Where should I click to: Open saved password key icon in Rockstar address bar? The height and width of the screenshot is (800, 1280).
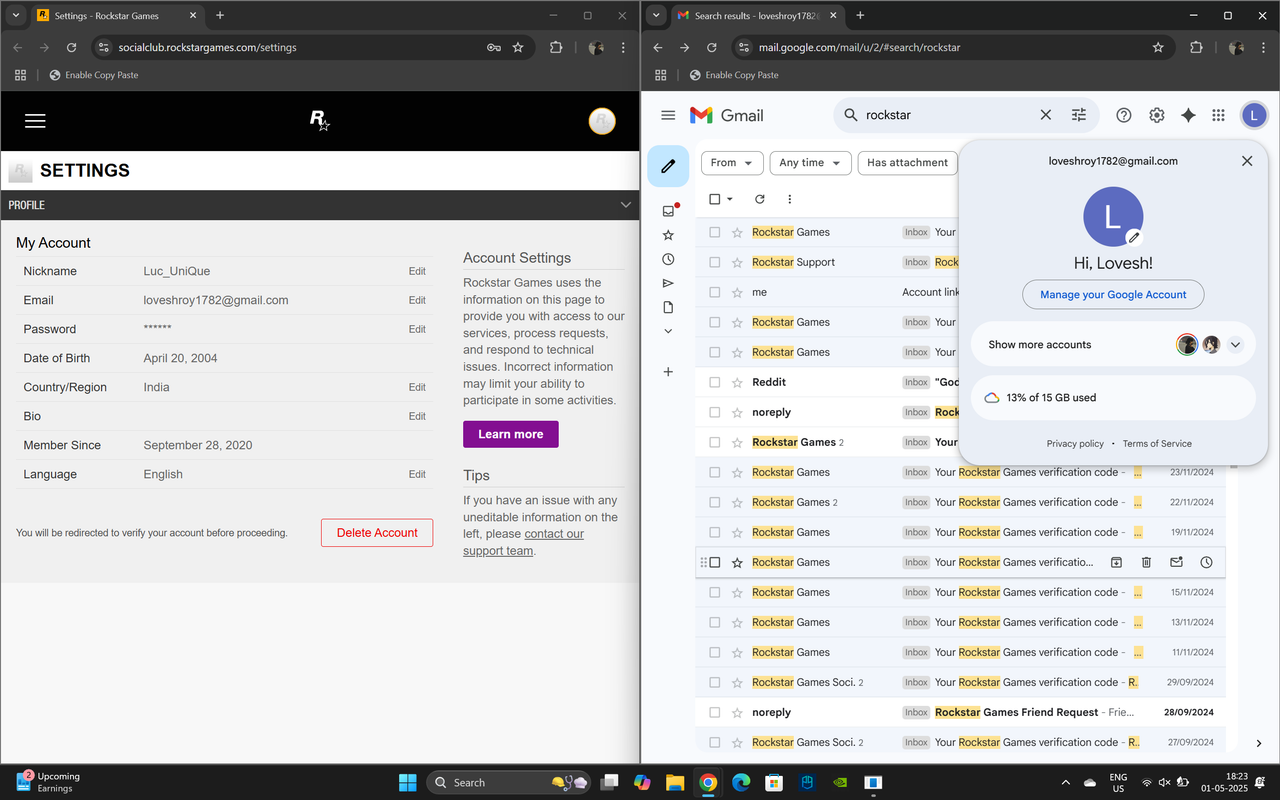click(x=494, y=47)
